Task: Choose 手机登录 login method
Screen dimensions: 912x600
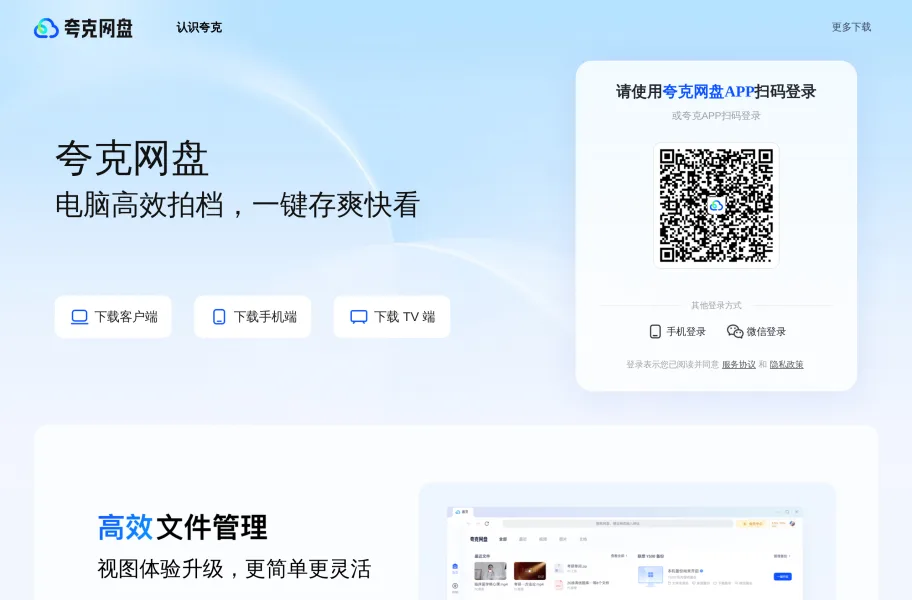Action: 677,331
